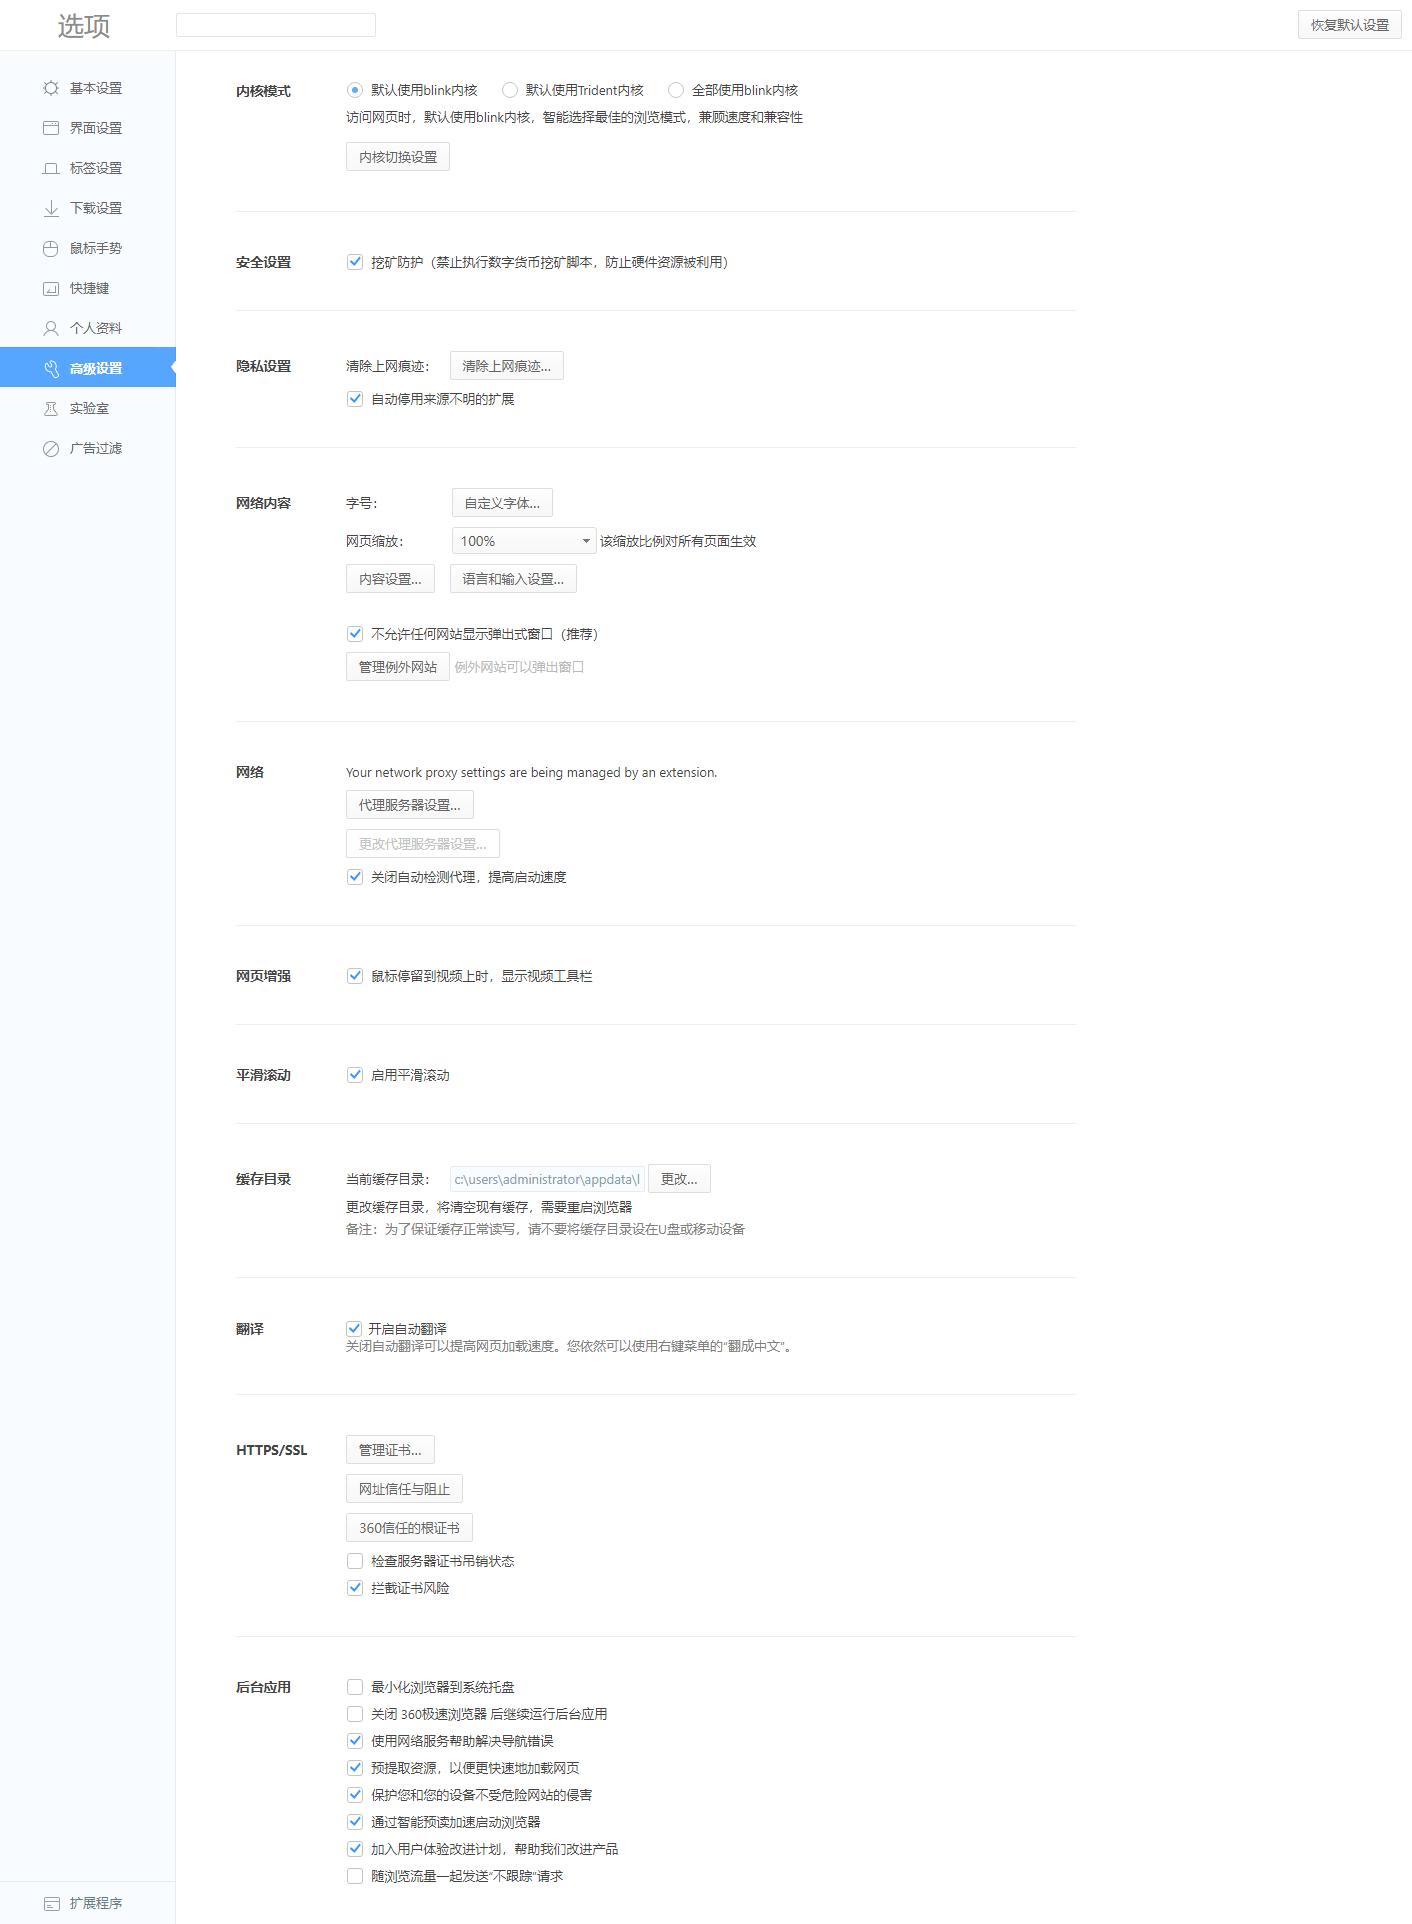Image resolution: width=1412 pixels, height=1924 pixels.
Task: Open 语言和输入设置... button
Action: pos(513,579)
